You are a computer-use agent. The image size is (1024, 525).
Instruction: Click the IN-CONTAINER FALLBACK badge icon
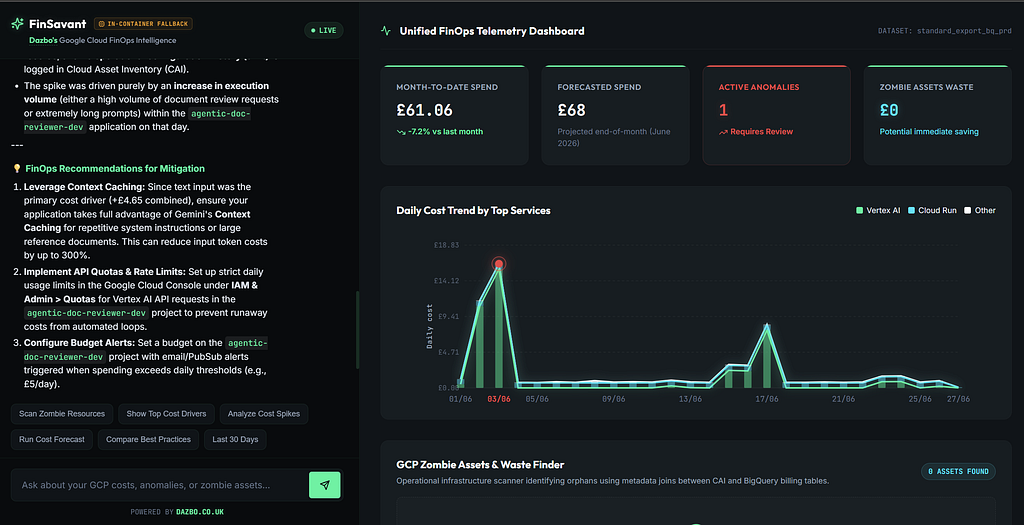pos(101,24)
